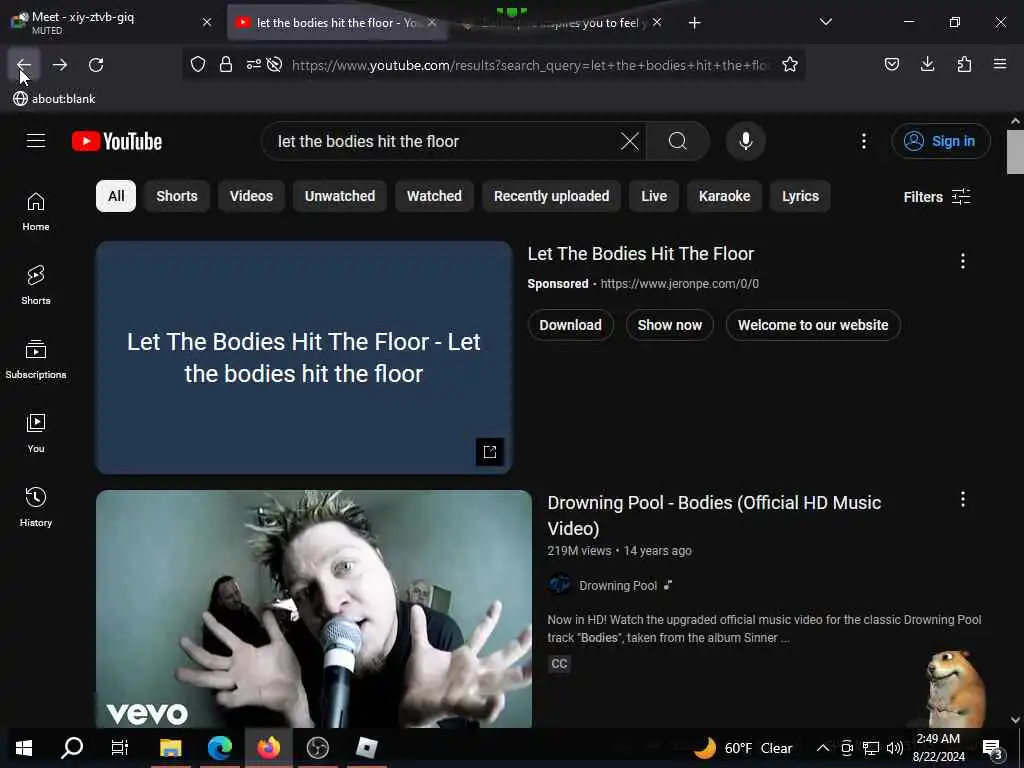The height and width of the screenshot is (768, 1024).
Task: Open the search Filters panel
Action: point(936,197)
